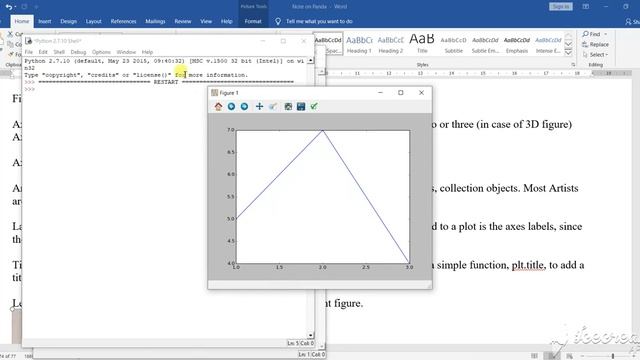Viewport: 640px width, 360px height.
Task: Open the View tab in Word
Action: [206, 21]
